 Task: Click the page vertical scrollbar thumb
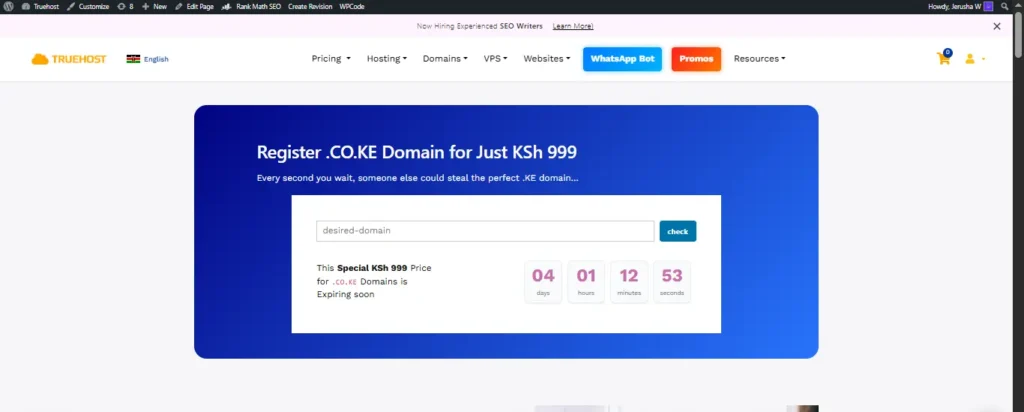click(1018, 33)
